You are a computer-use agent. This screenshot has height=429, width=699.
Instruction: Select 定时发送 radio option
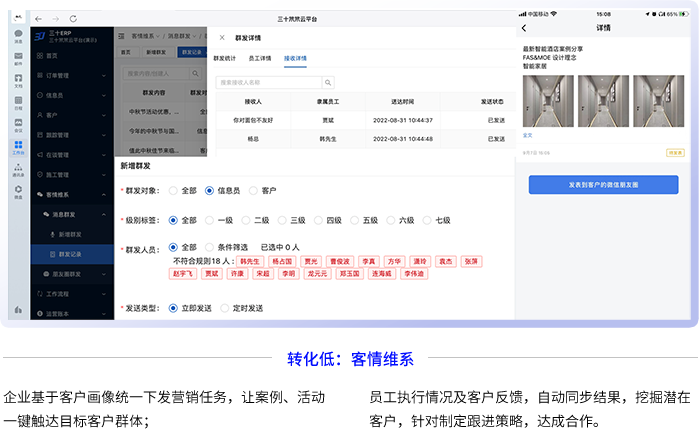click(x=226, y=308)
